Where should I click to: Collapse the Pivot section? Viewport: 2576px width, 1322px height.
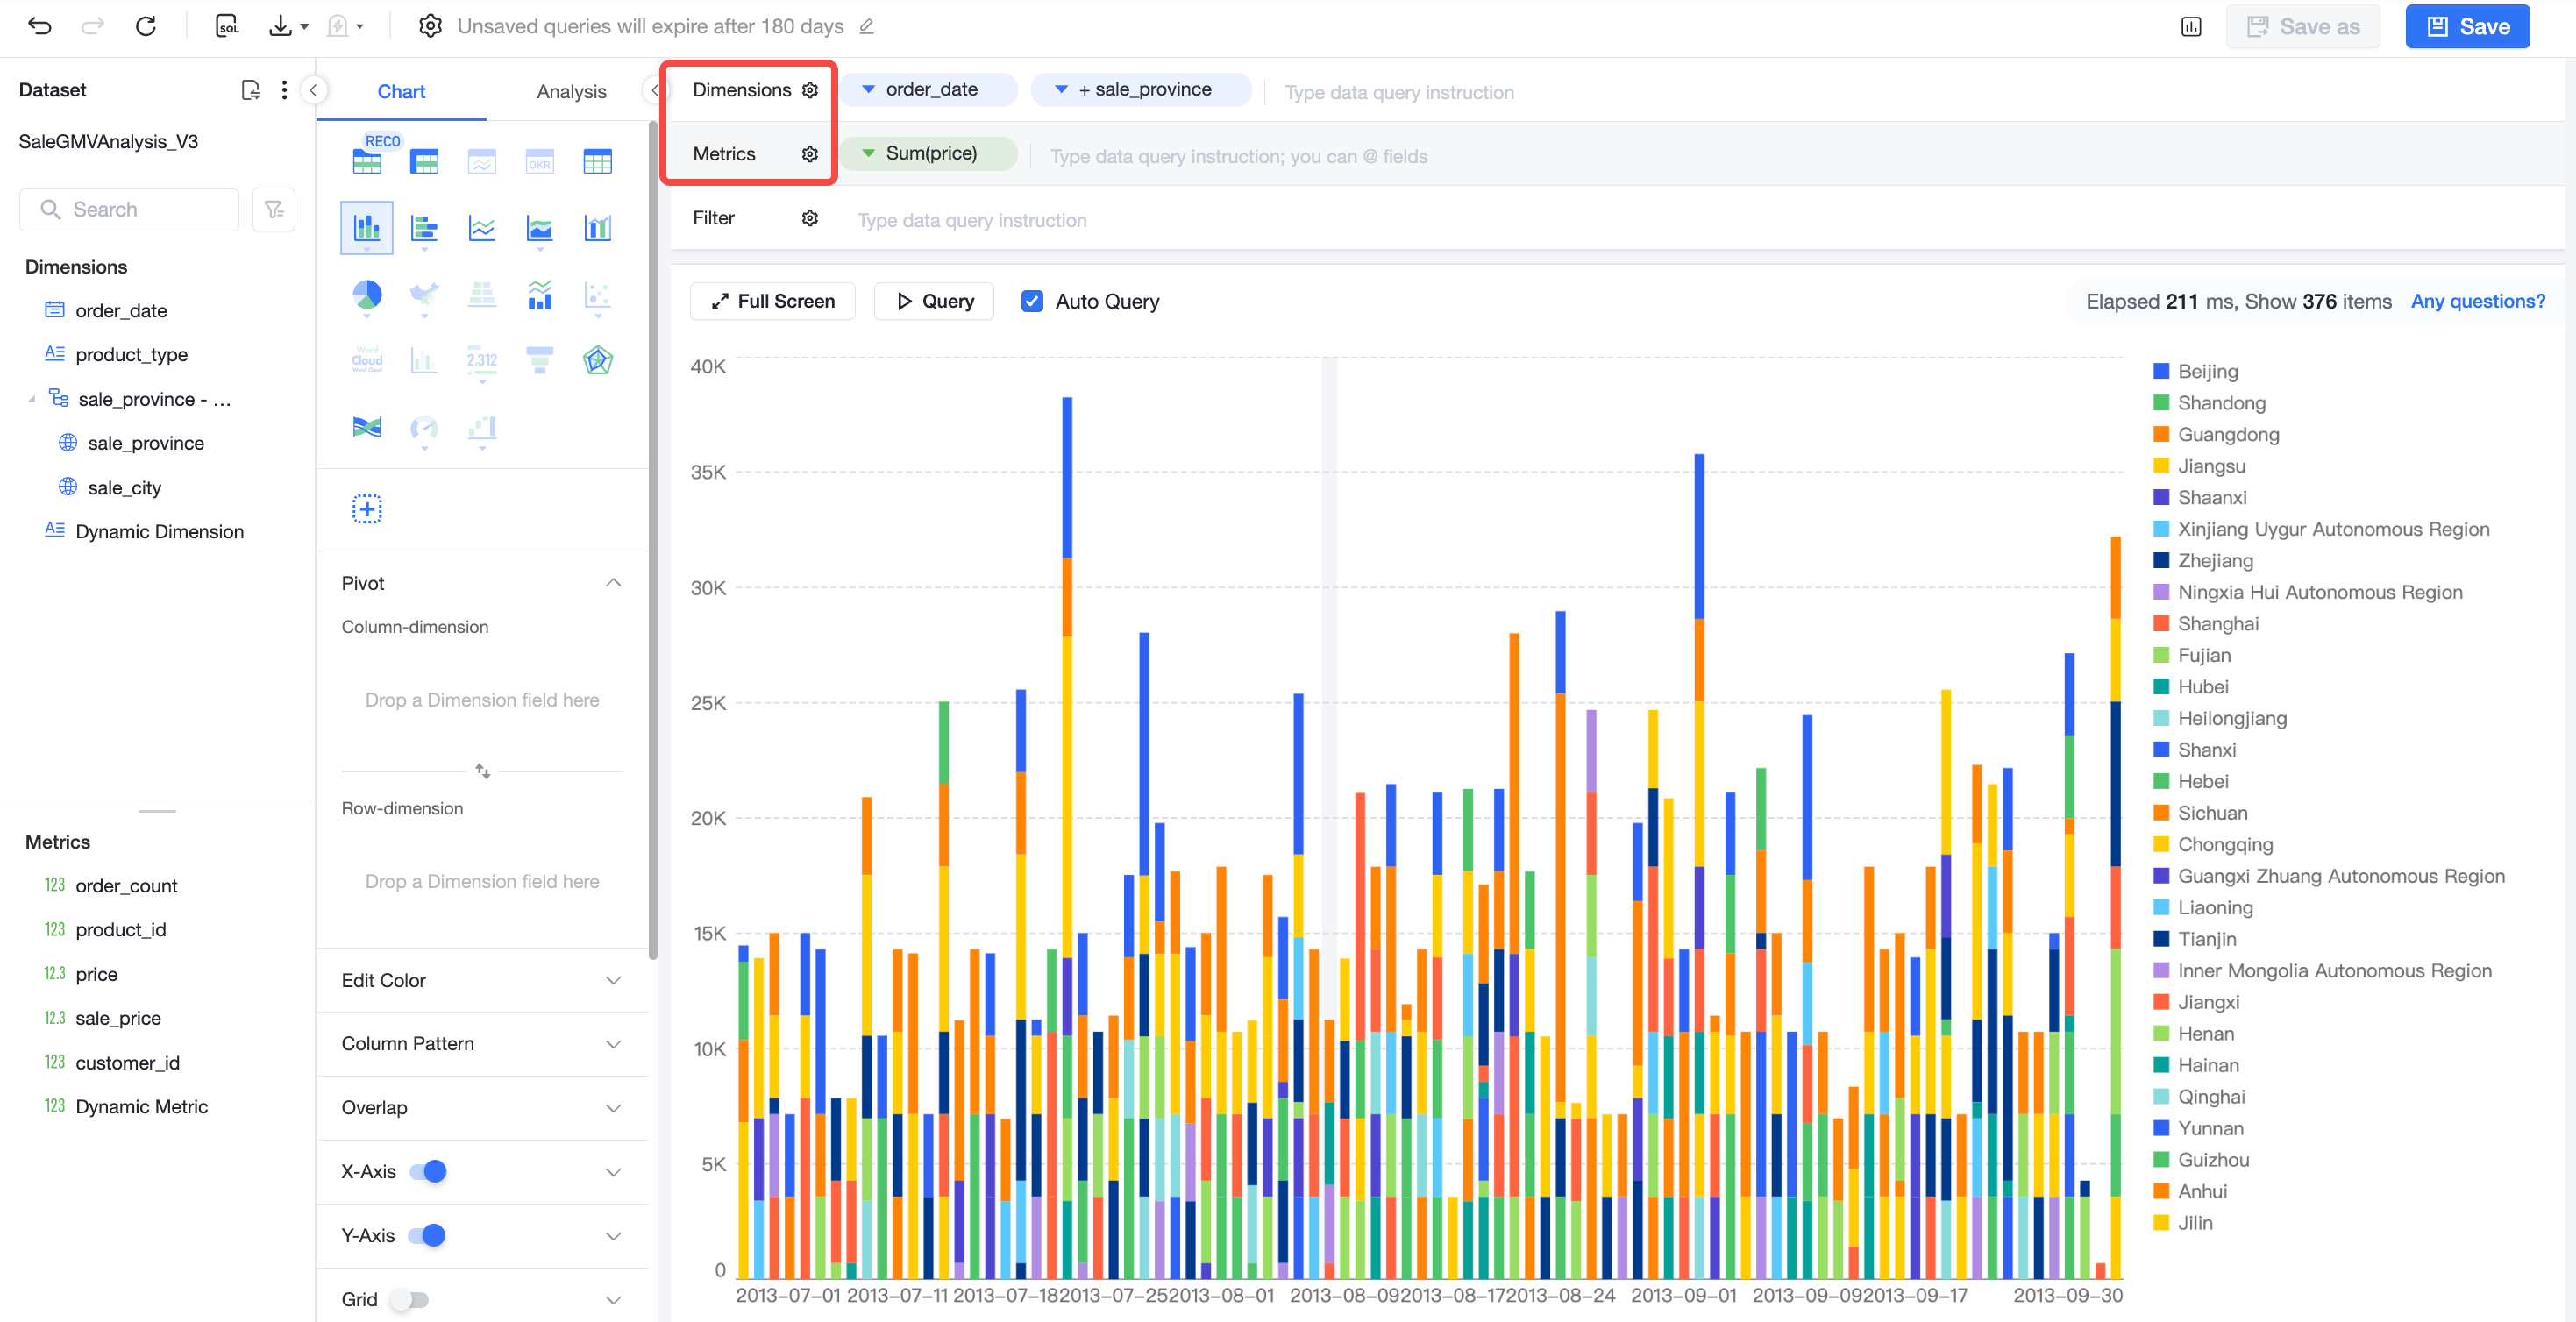[x=613, y=583]
